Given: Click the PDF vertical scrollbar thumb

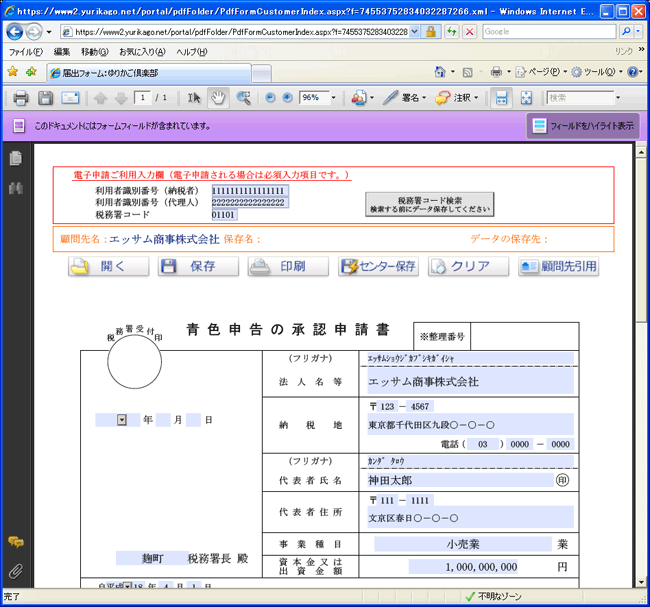Looking at the screenshot, I should [x=641, y=240].
